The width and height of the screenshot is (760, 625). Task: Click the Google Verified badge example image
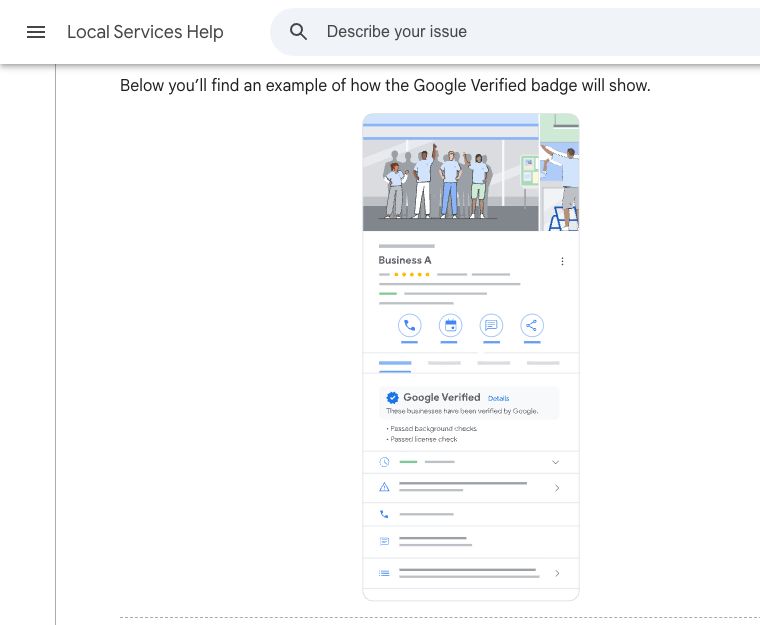pos(471,357)
